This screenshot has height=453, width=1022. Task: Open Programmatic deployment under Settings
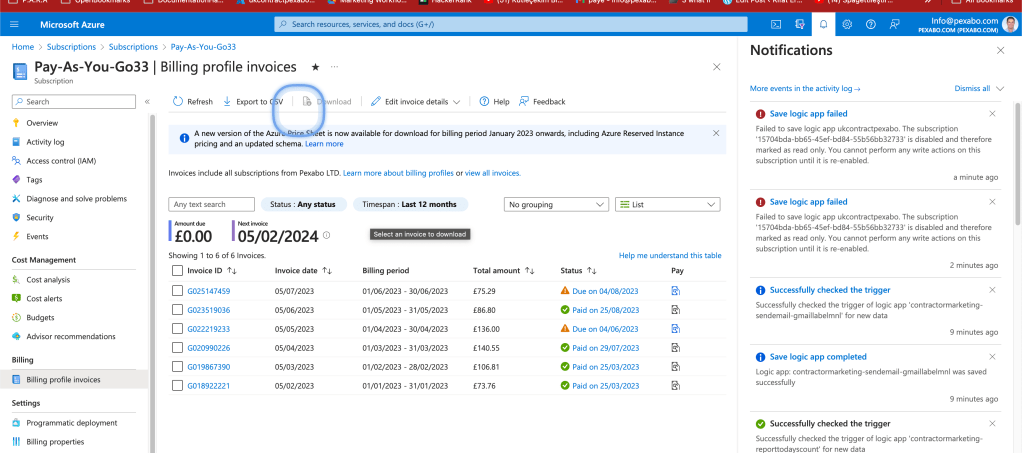click(74, 423)
